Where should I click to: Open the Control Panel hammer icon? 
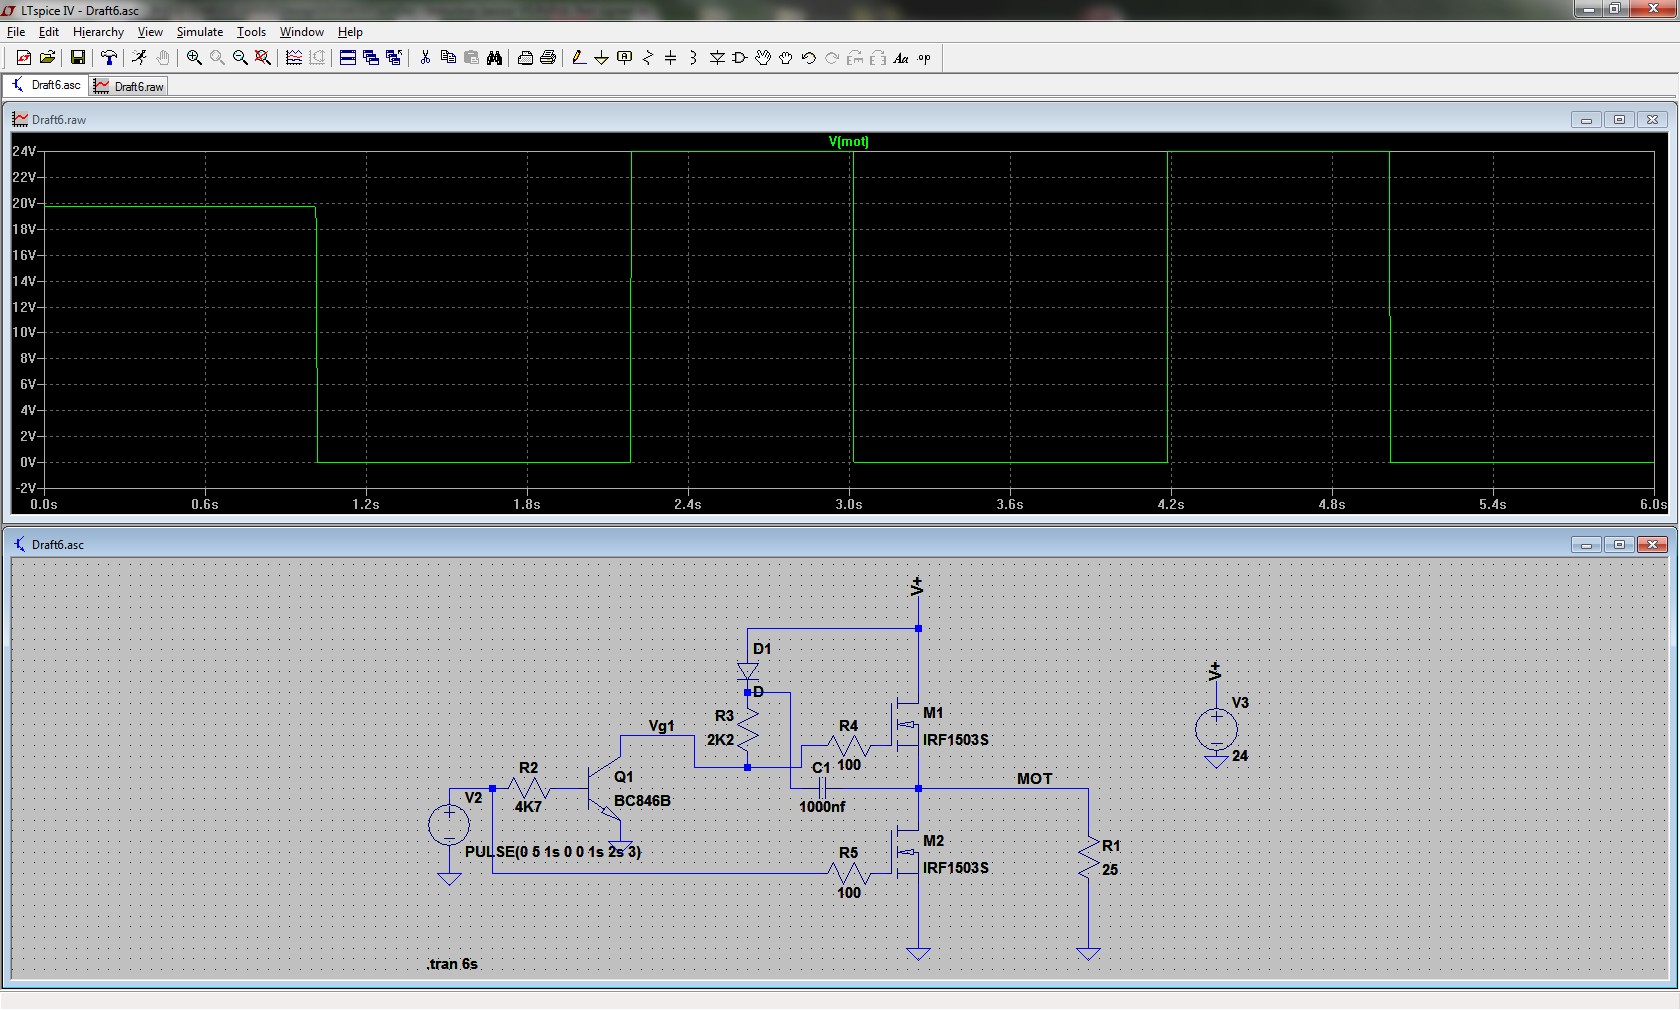coord(109,58)
